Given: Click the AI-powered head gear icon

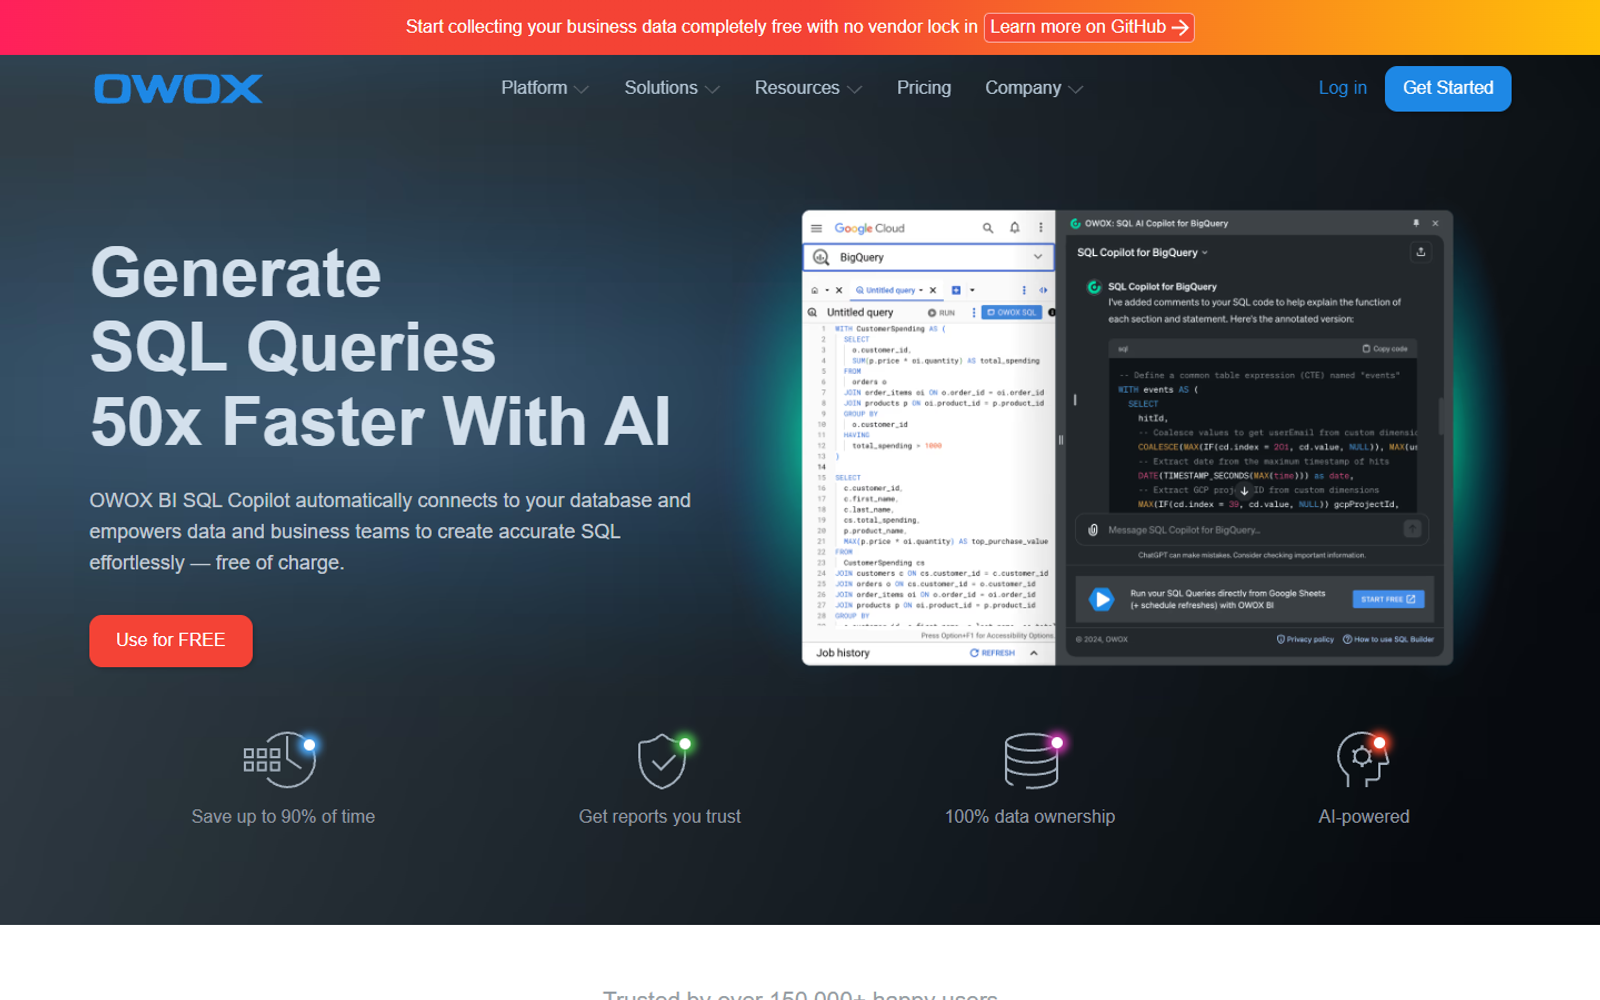Looking at the screenshot, I should 1363,759.
